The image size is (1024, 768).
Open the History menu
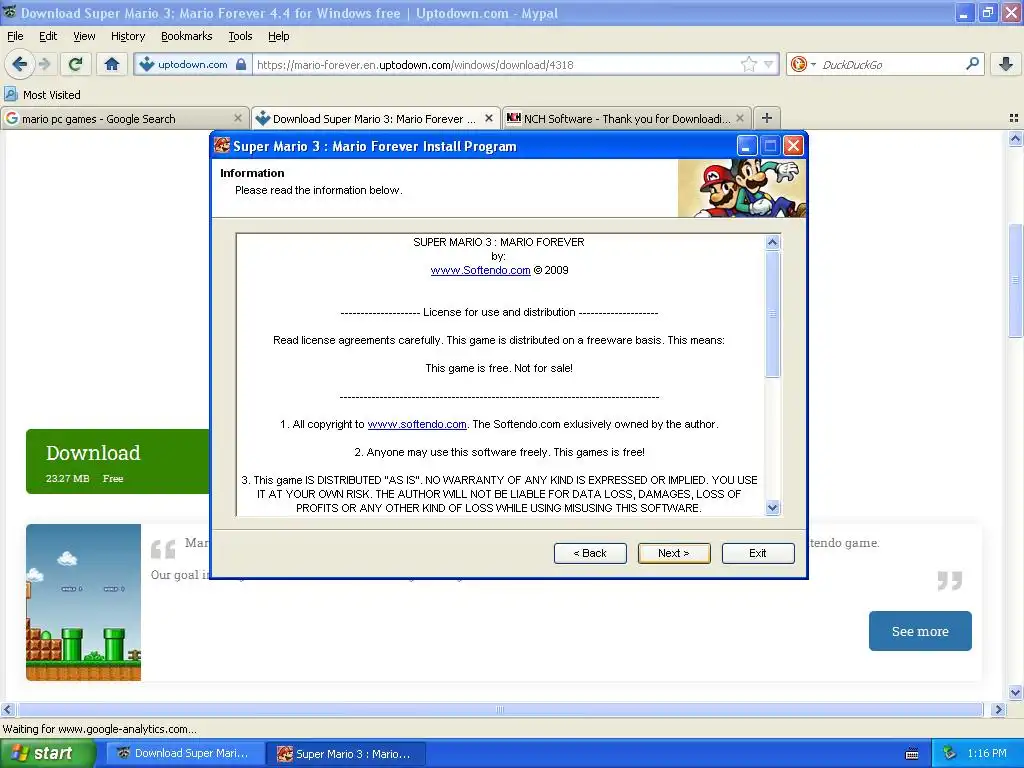pos(128,36)
